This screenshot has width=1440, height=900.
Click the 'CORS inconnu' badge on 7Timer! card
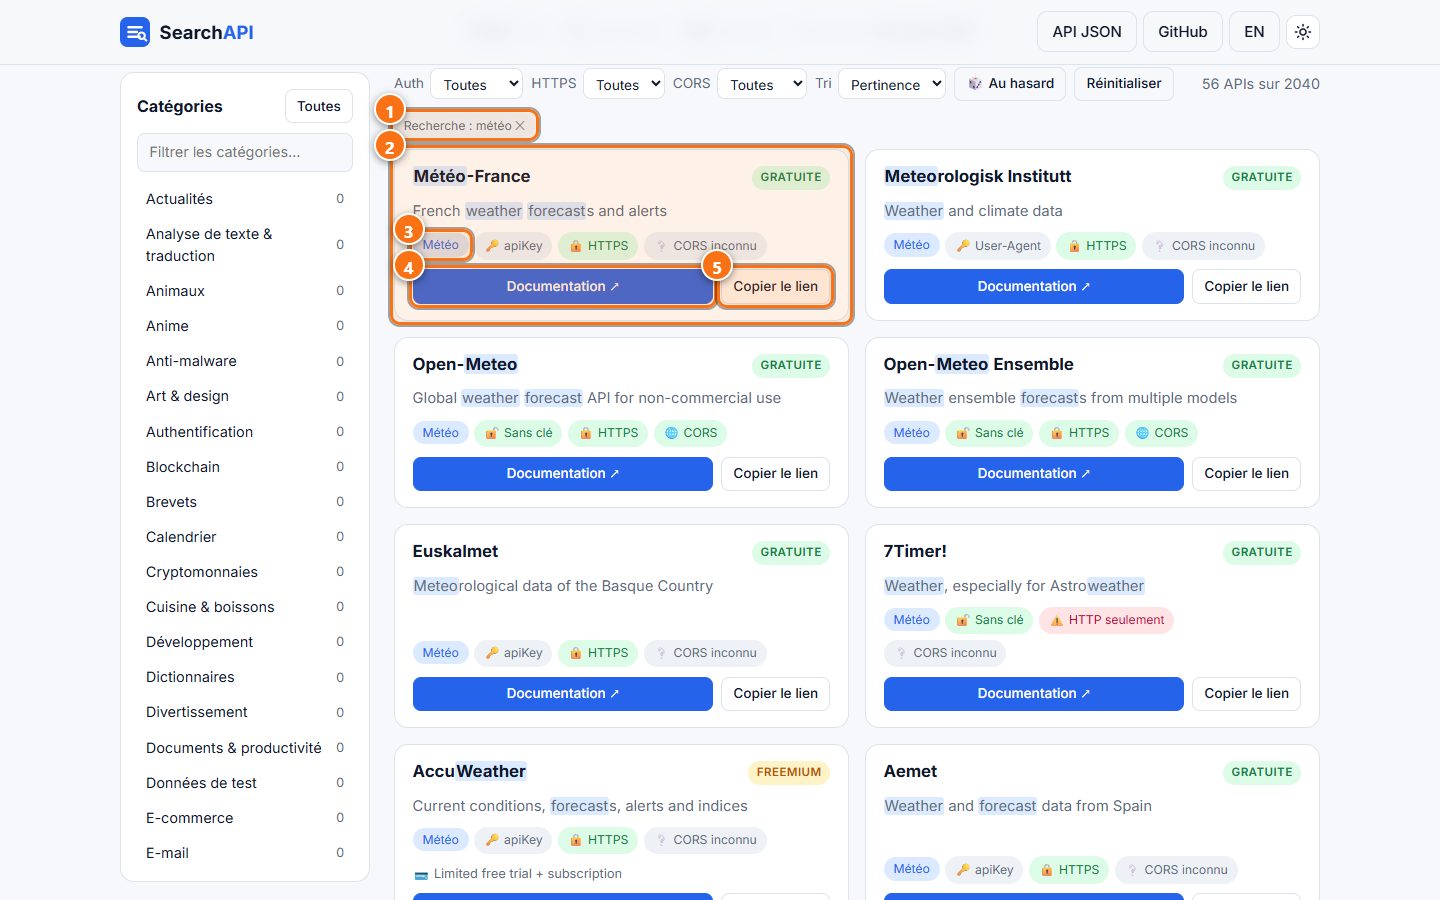[x=945, y=653]
